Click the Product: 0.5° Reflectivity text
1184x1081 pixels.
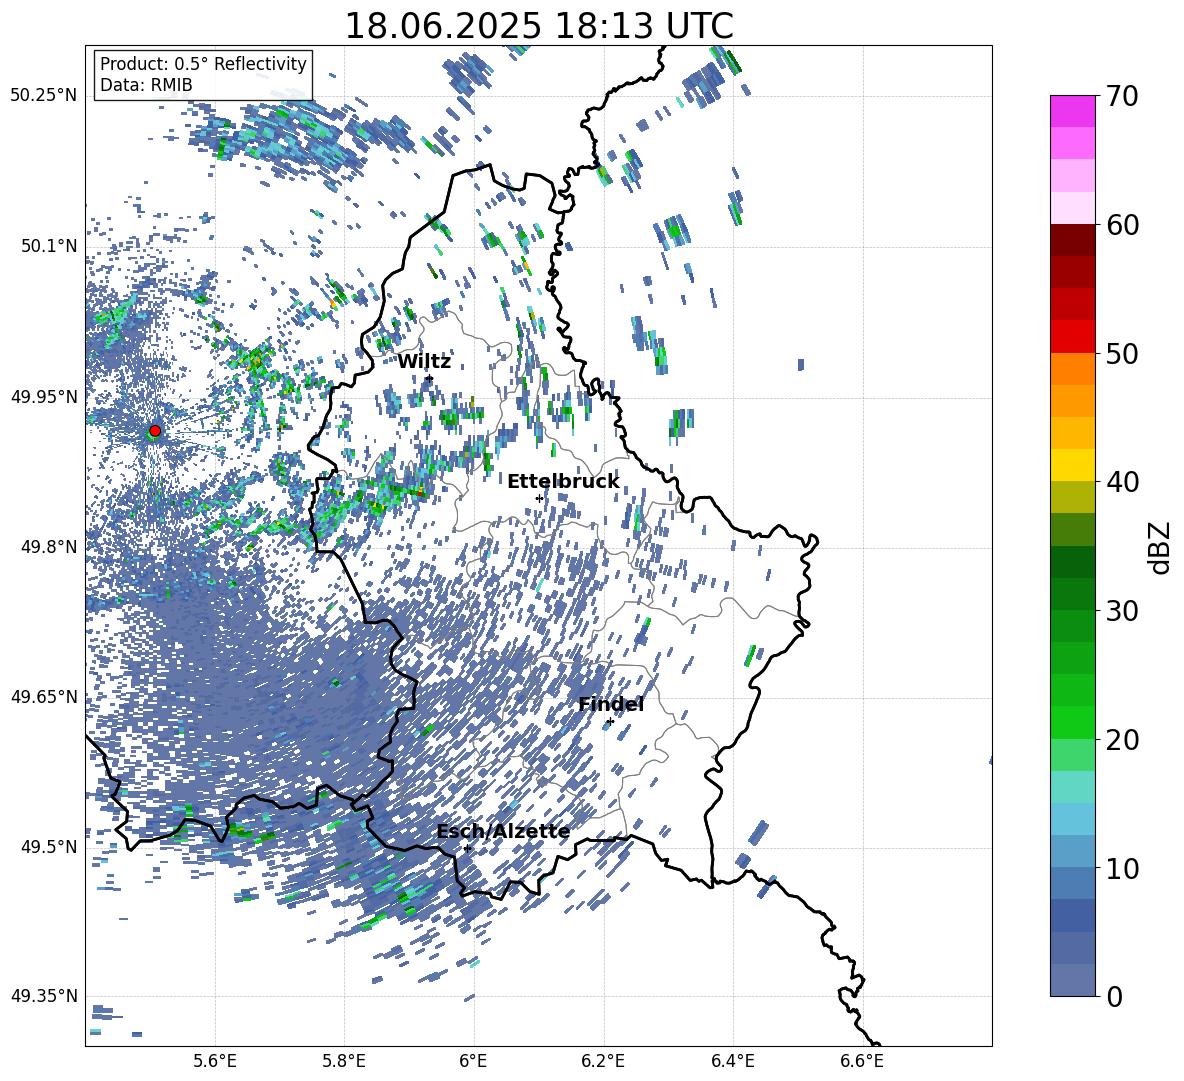coord(203,63)
